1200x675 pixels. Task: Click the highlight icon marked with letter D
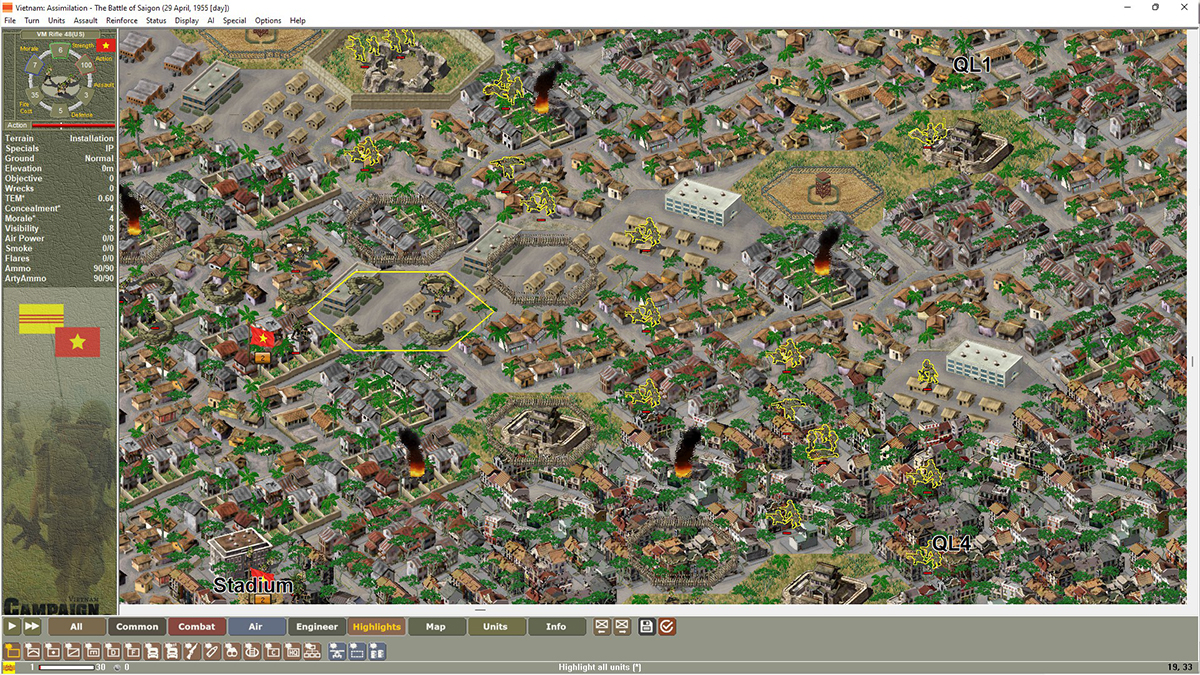[112, 651]
